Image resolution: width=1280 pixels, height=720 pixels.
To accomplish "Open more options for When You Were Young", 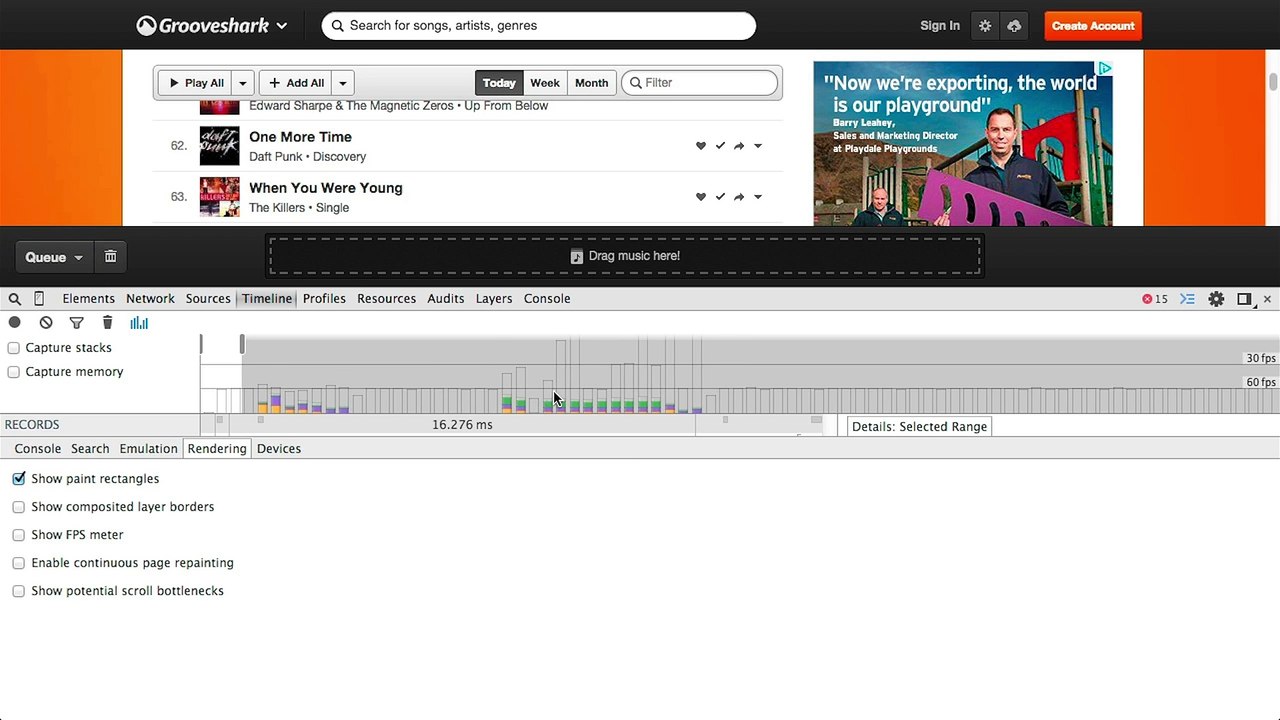I will 758,197.
